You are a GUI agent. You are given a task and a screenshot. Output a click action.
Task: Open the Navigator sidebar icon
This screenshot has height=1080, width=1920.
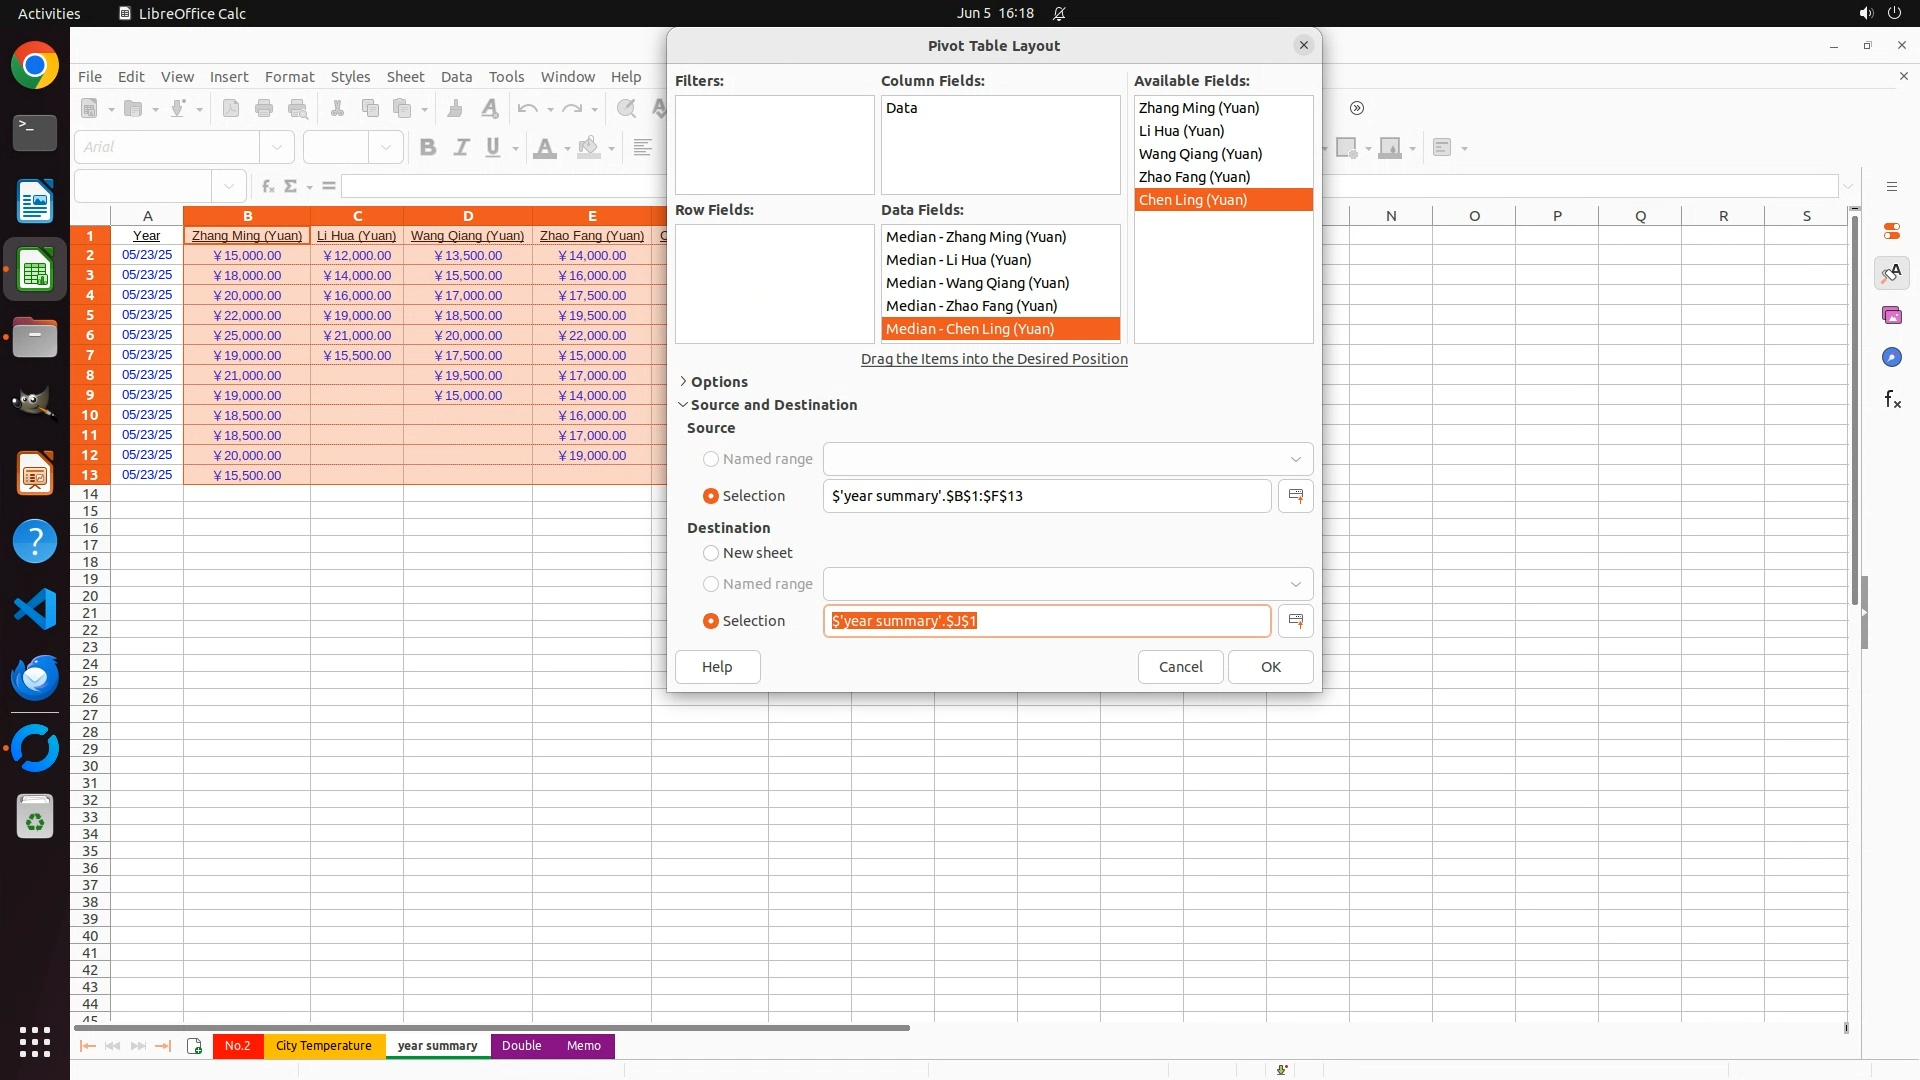coord(1892,358)
